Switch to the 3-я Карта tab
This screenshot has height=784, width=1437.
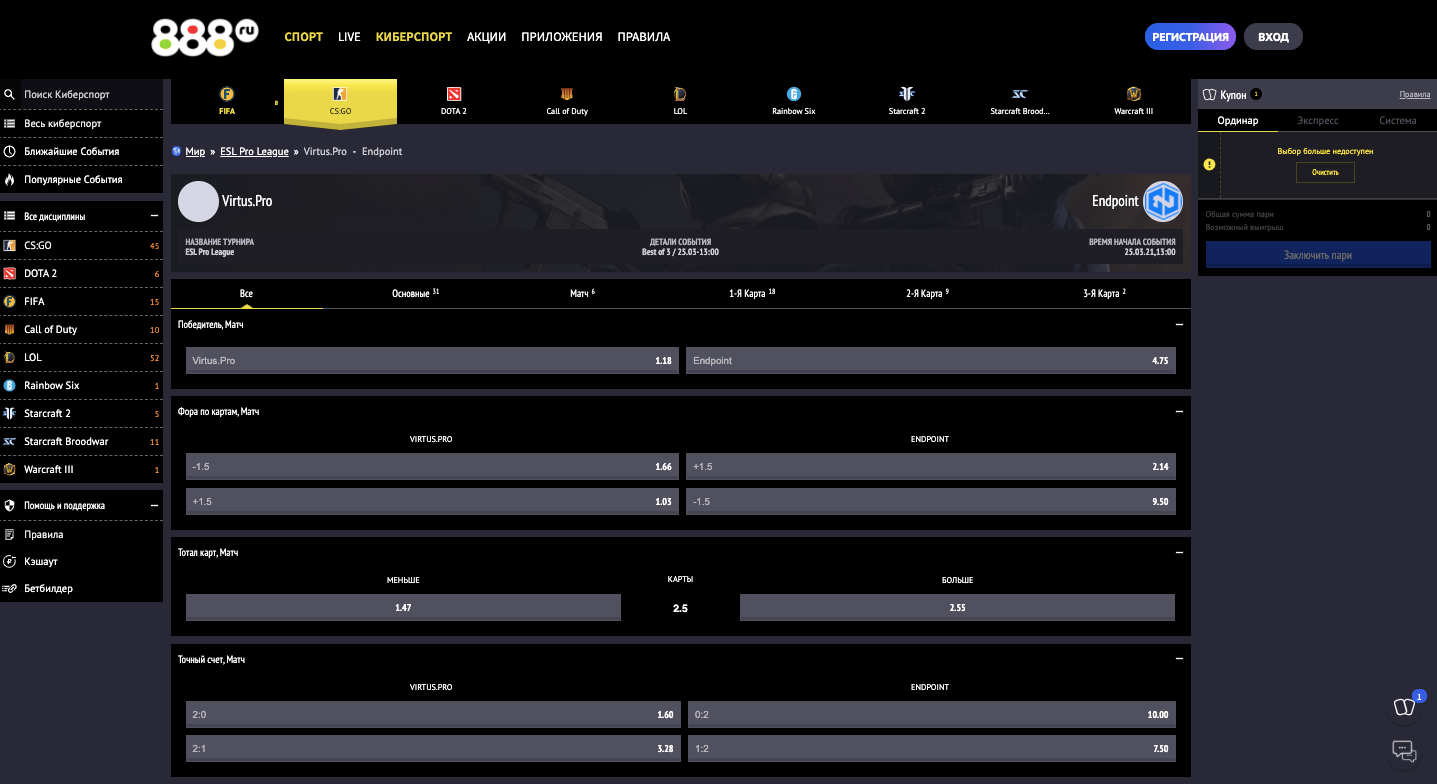[1104, 294]
